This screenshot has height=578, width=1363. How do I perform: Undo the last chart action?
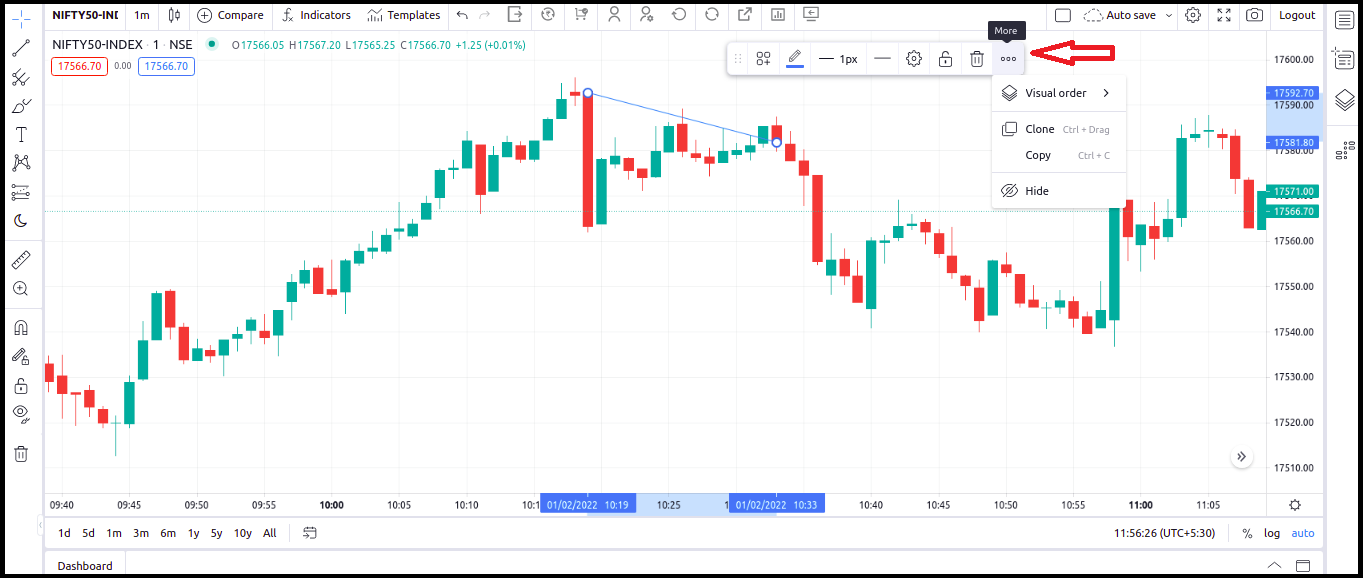(x=462, y=15)
